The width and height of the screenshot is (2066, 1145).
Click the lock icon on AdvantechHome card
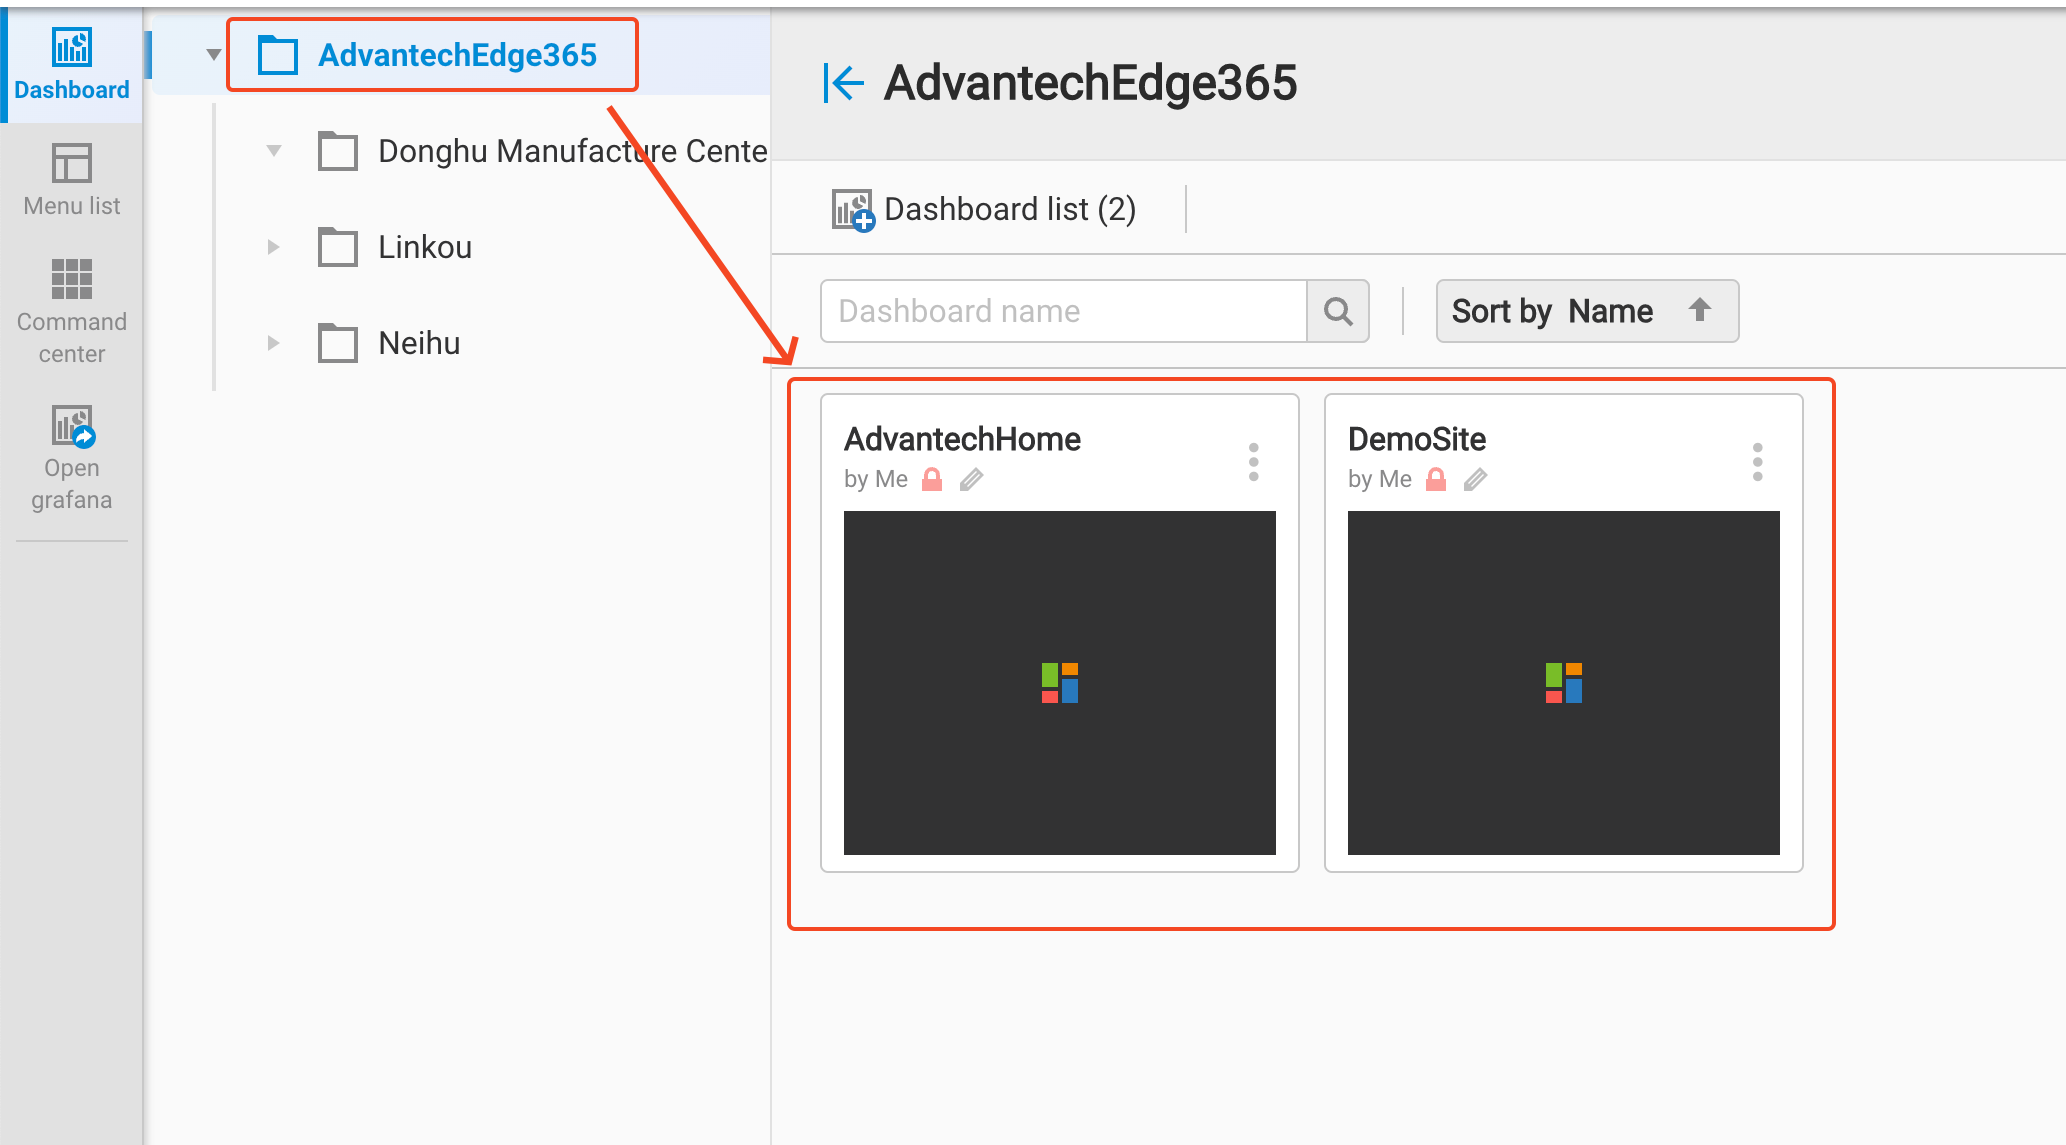932,480
